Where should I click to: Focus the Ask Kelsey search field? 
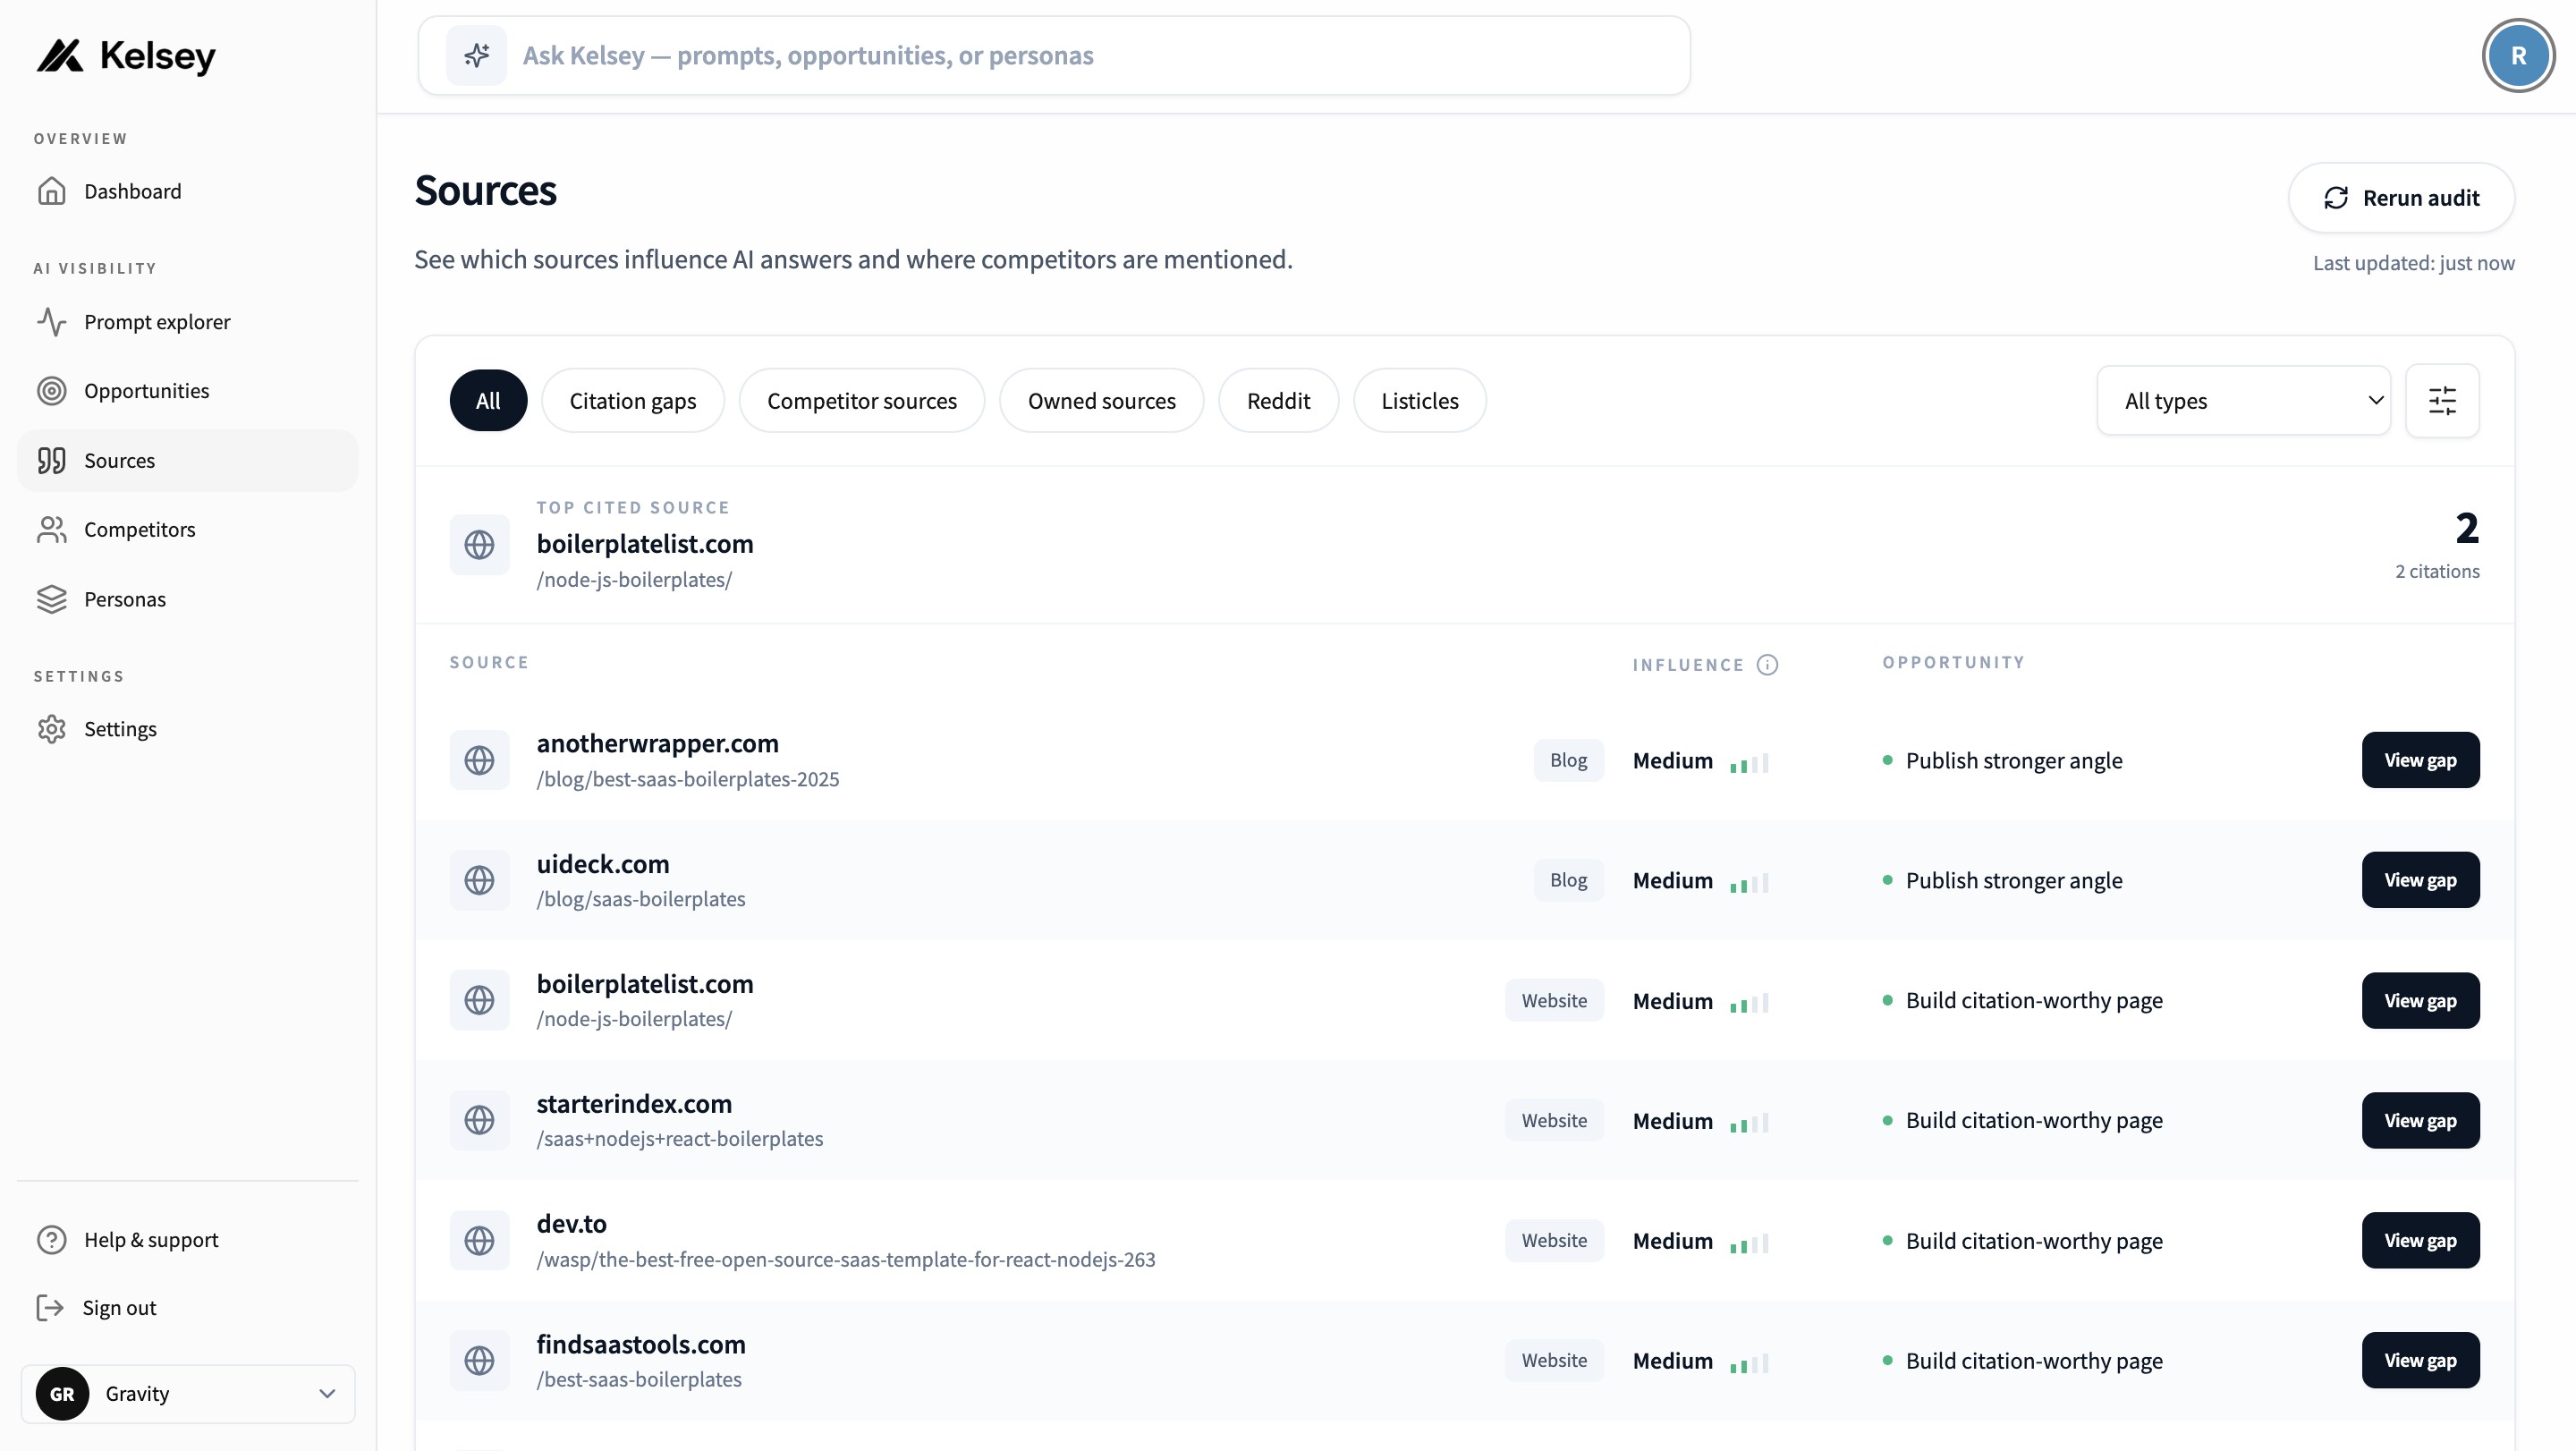(x=1054, y=55)
